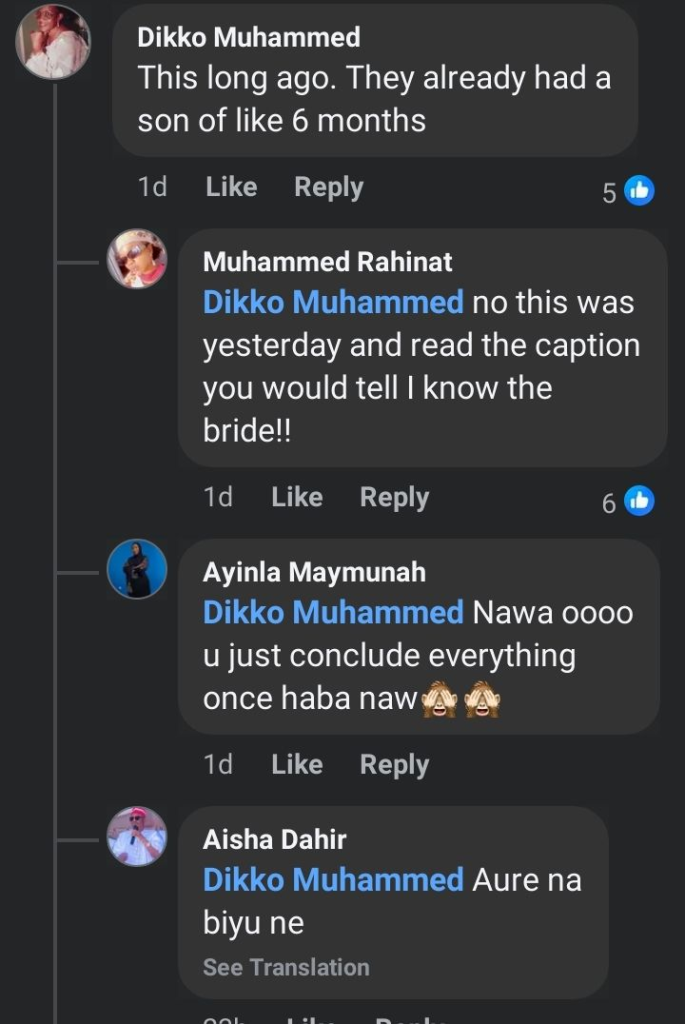The image size is (685, 1024).
Task: Open Aisha Dahir's profile name
Action: pos(274,838)
